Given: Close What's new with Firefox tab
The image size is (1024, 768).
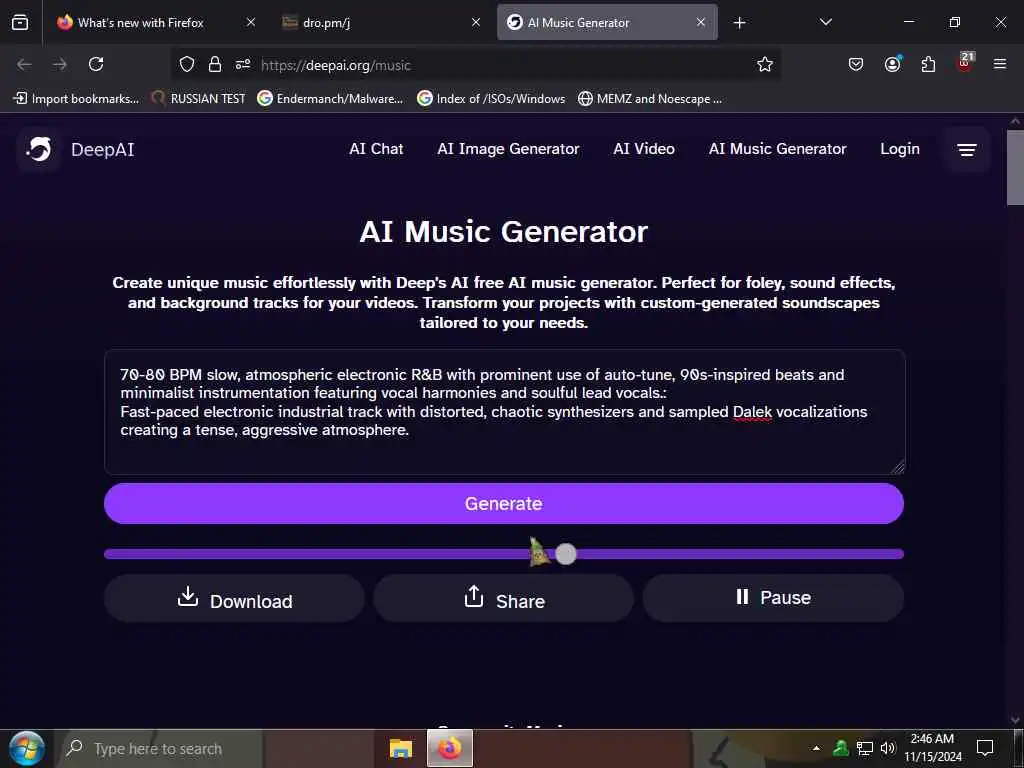Looking at the screenshot, I should pos(251,22).
